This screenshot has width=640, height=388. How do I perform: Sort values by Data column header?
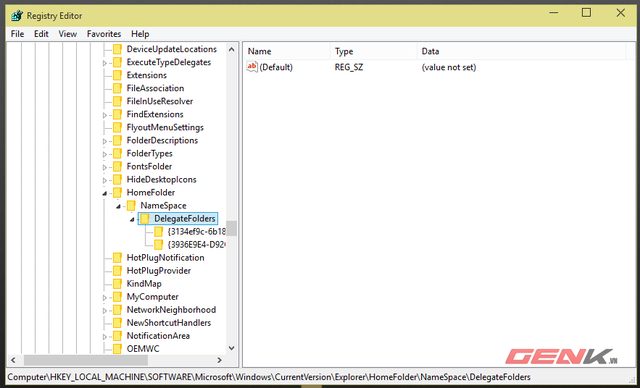click(521, 51)
